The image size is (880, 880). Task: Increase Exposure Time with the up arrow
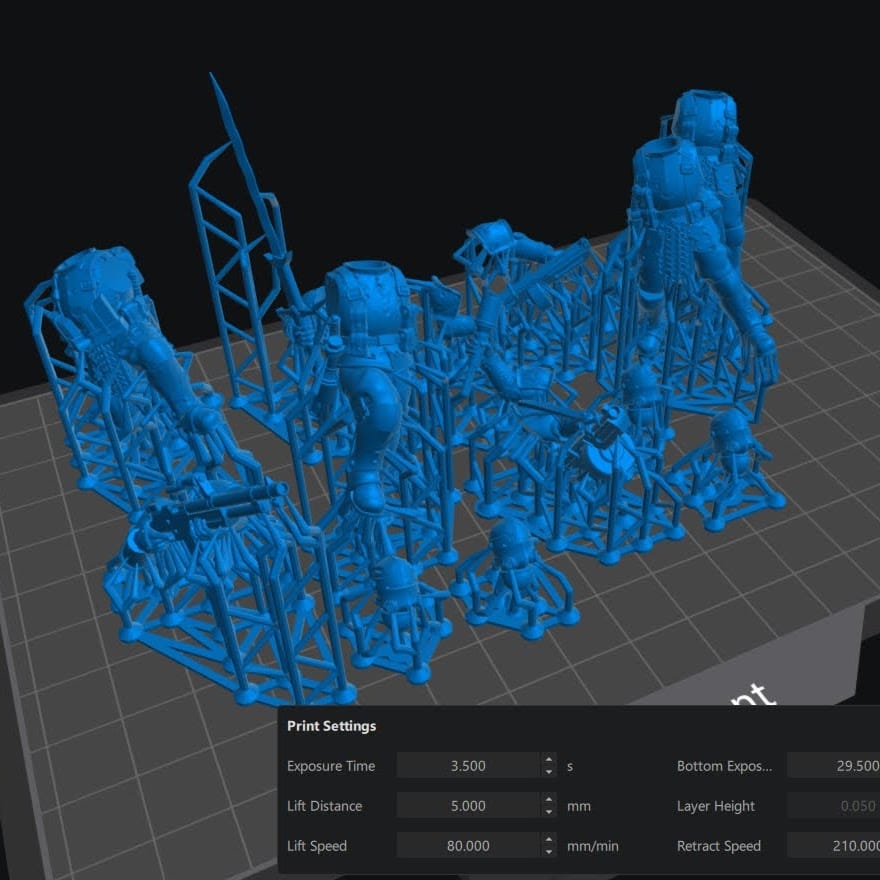[549, 760]
